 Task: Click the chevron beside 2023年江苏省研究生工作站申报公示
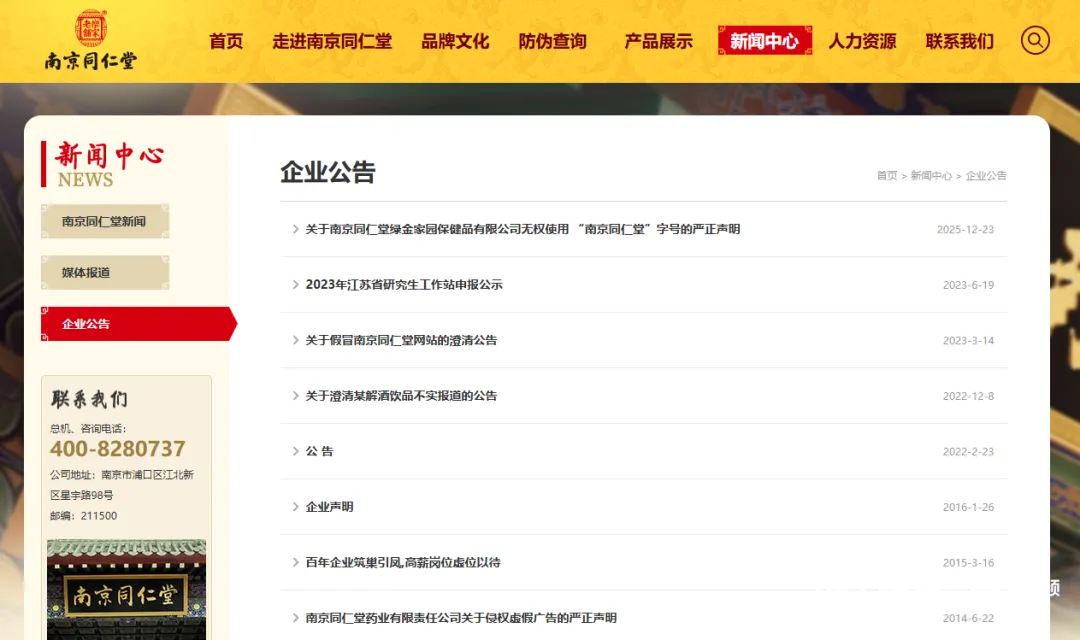(x=295, y=285)
